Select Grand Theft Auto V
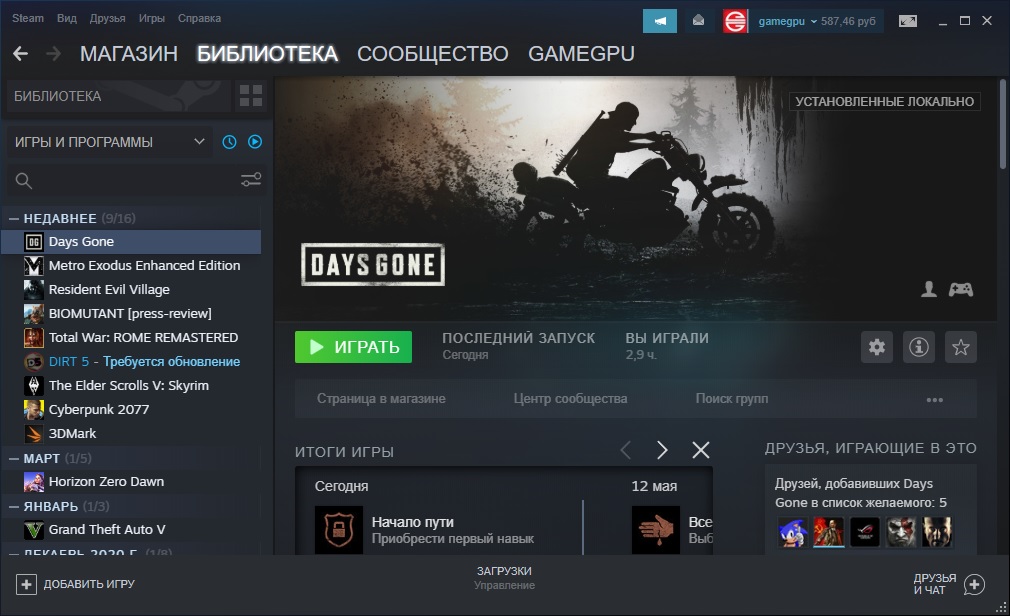1010x616 pixels. pos(132,530)
